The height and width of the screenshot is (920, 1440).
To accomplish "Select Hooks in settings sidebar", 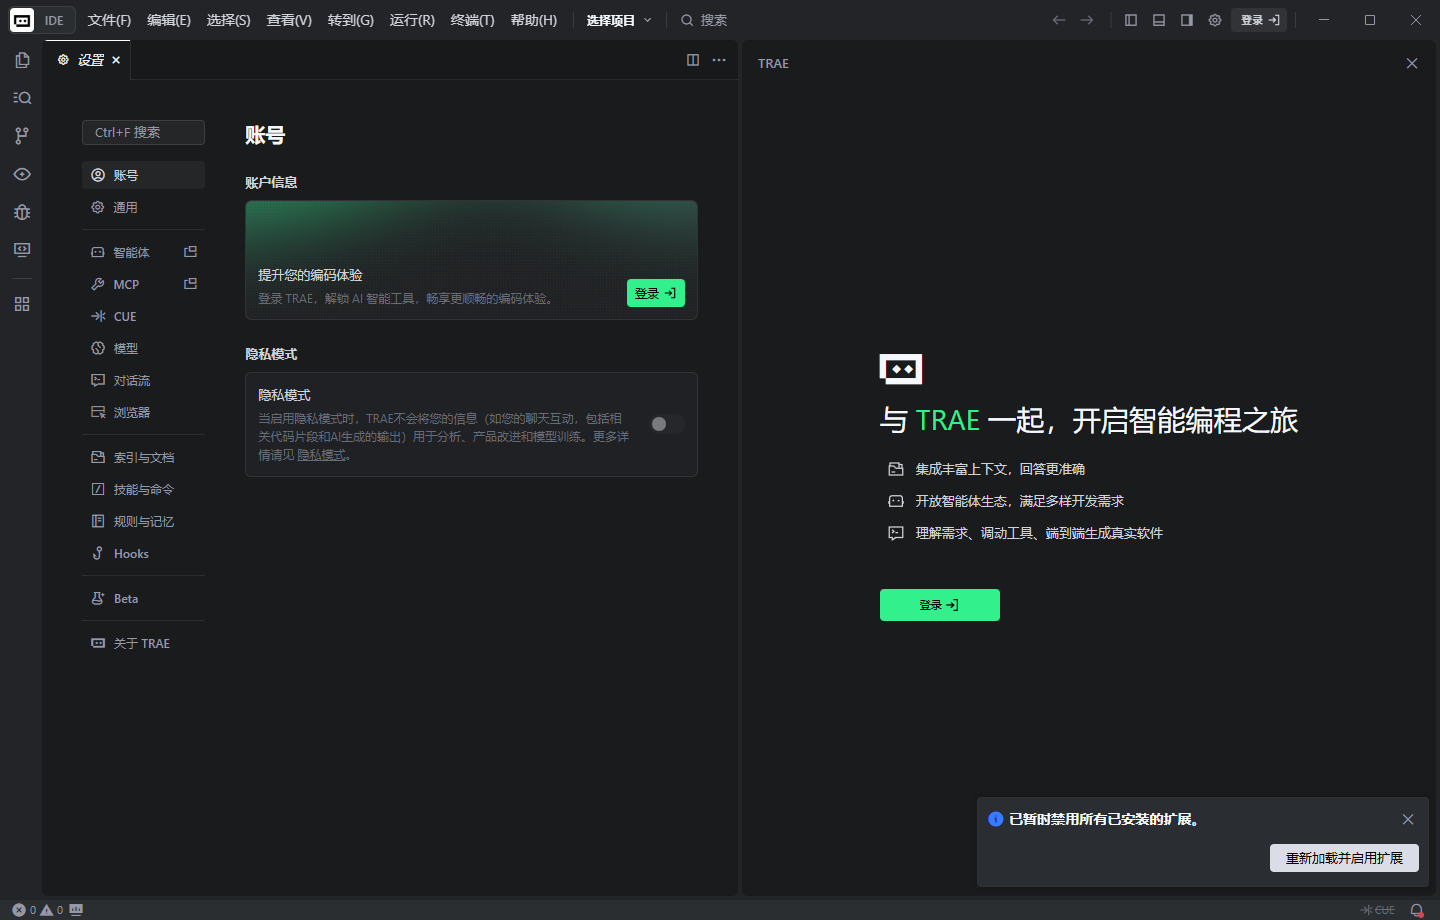I will [143, 553].
